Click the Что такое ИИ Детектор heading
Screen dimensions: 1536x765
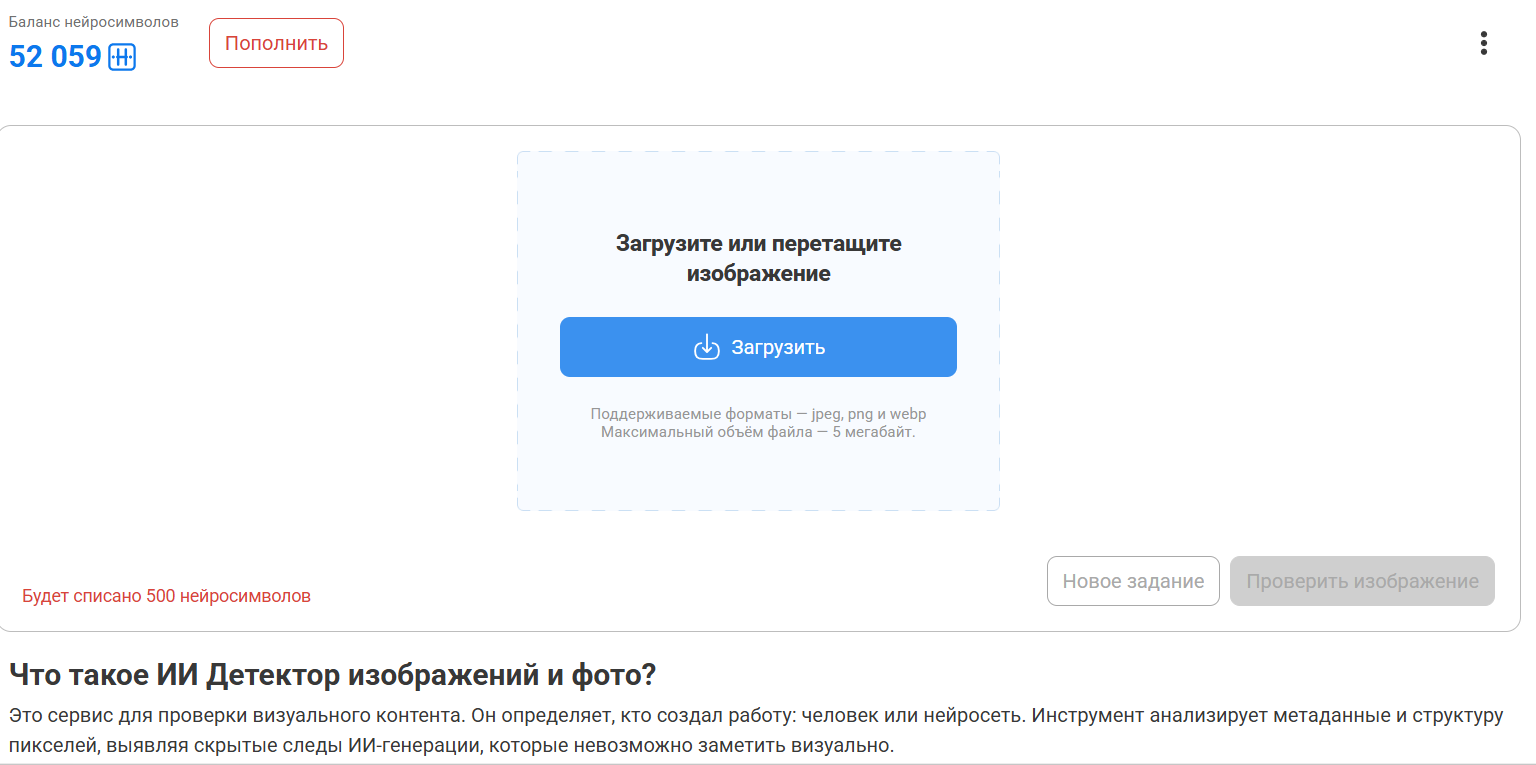pyautogui.click(x=332, y=675)
